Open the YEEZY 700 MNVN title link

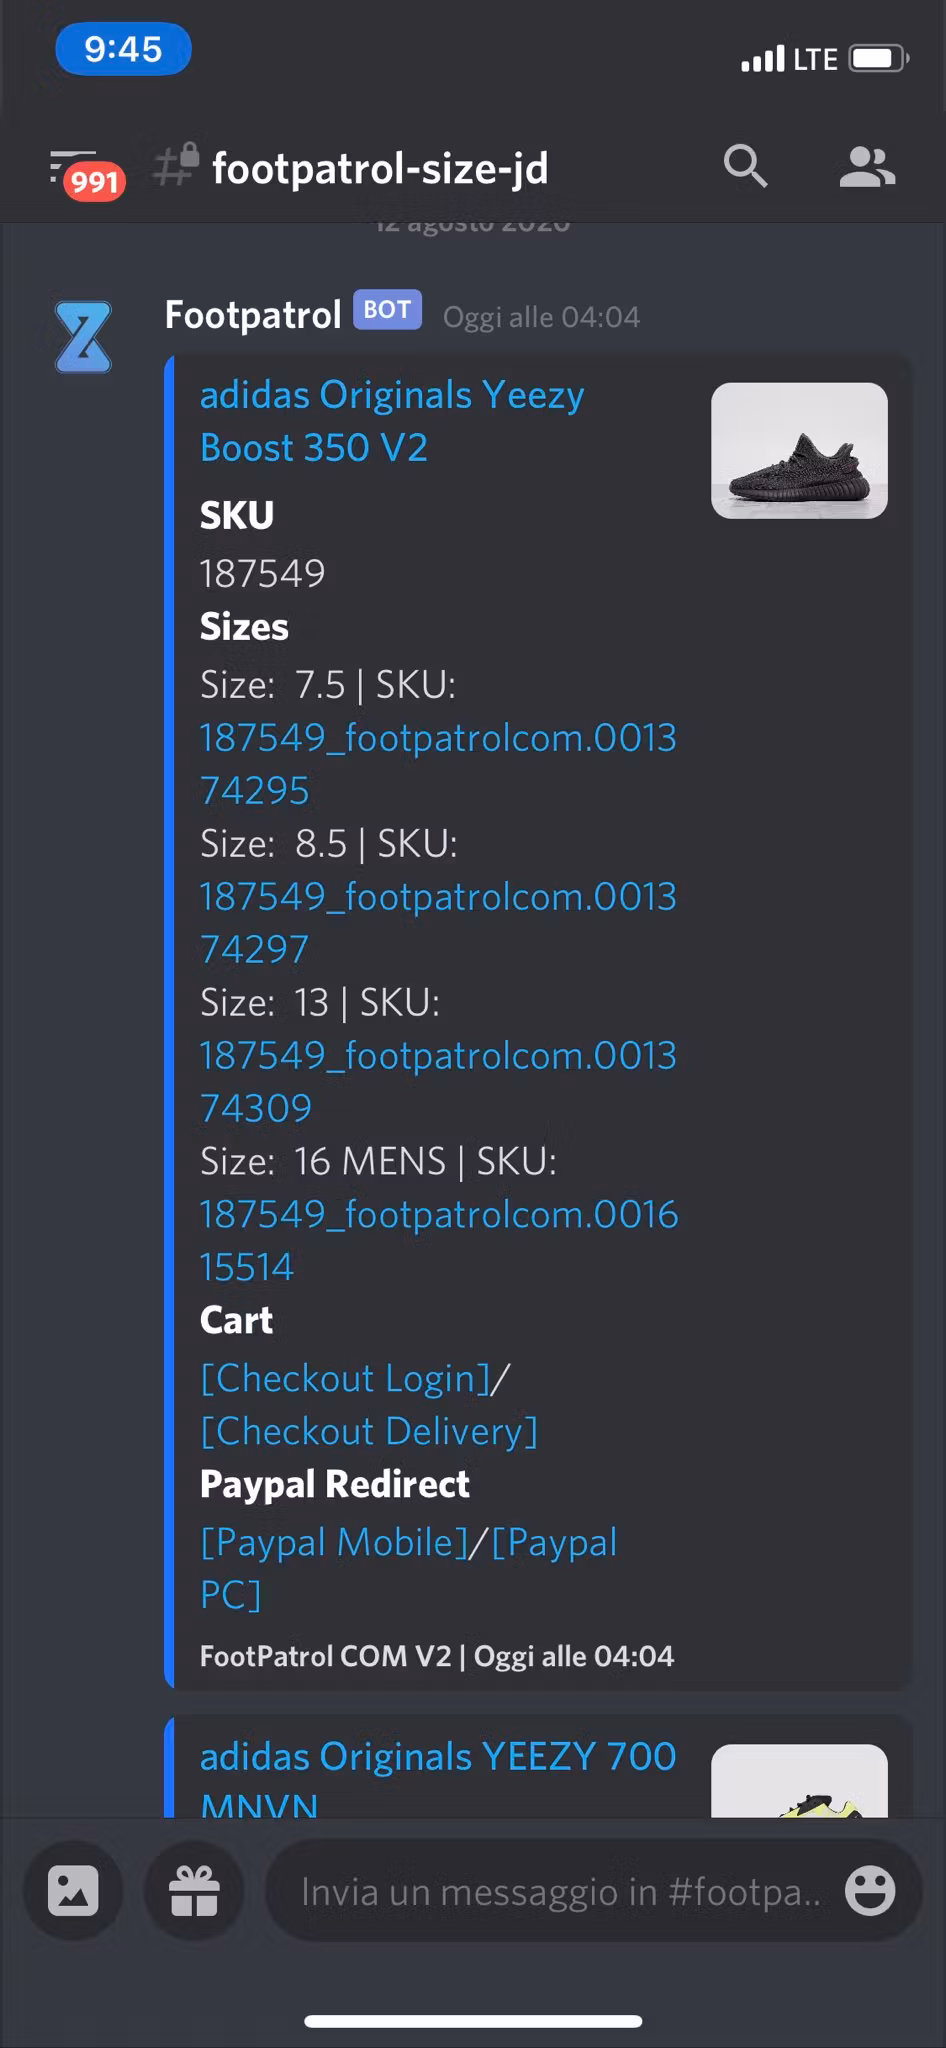tap(437, 1757)
